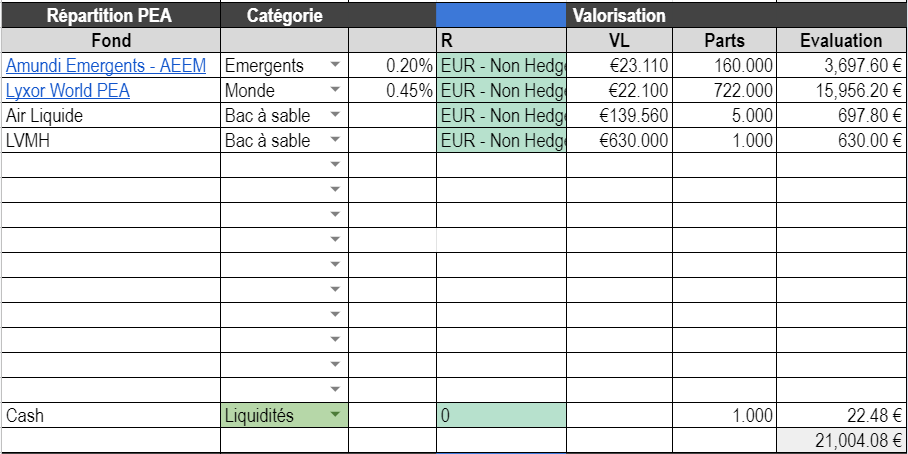
Task: Select the total 21,004.08 € cell
Action: coord(841,440)
